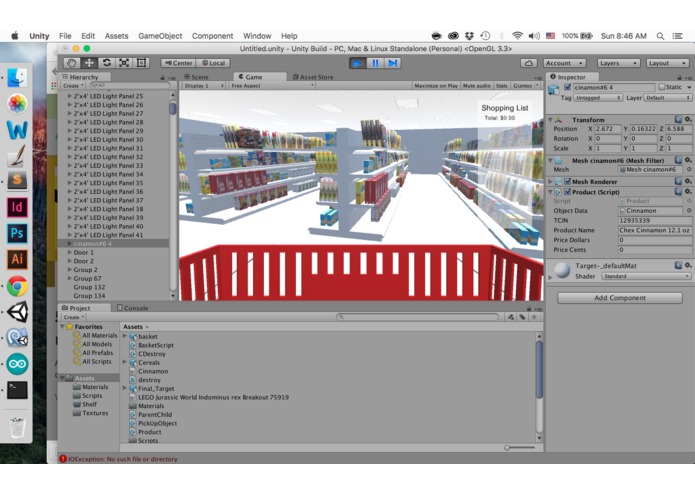Image resolution: width=695 pixels, height=494 pixels.
Task: Select the Rotate tool
Action: pos(106,63)
